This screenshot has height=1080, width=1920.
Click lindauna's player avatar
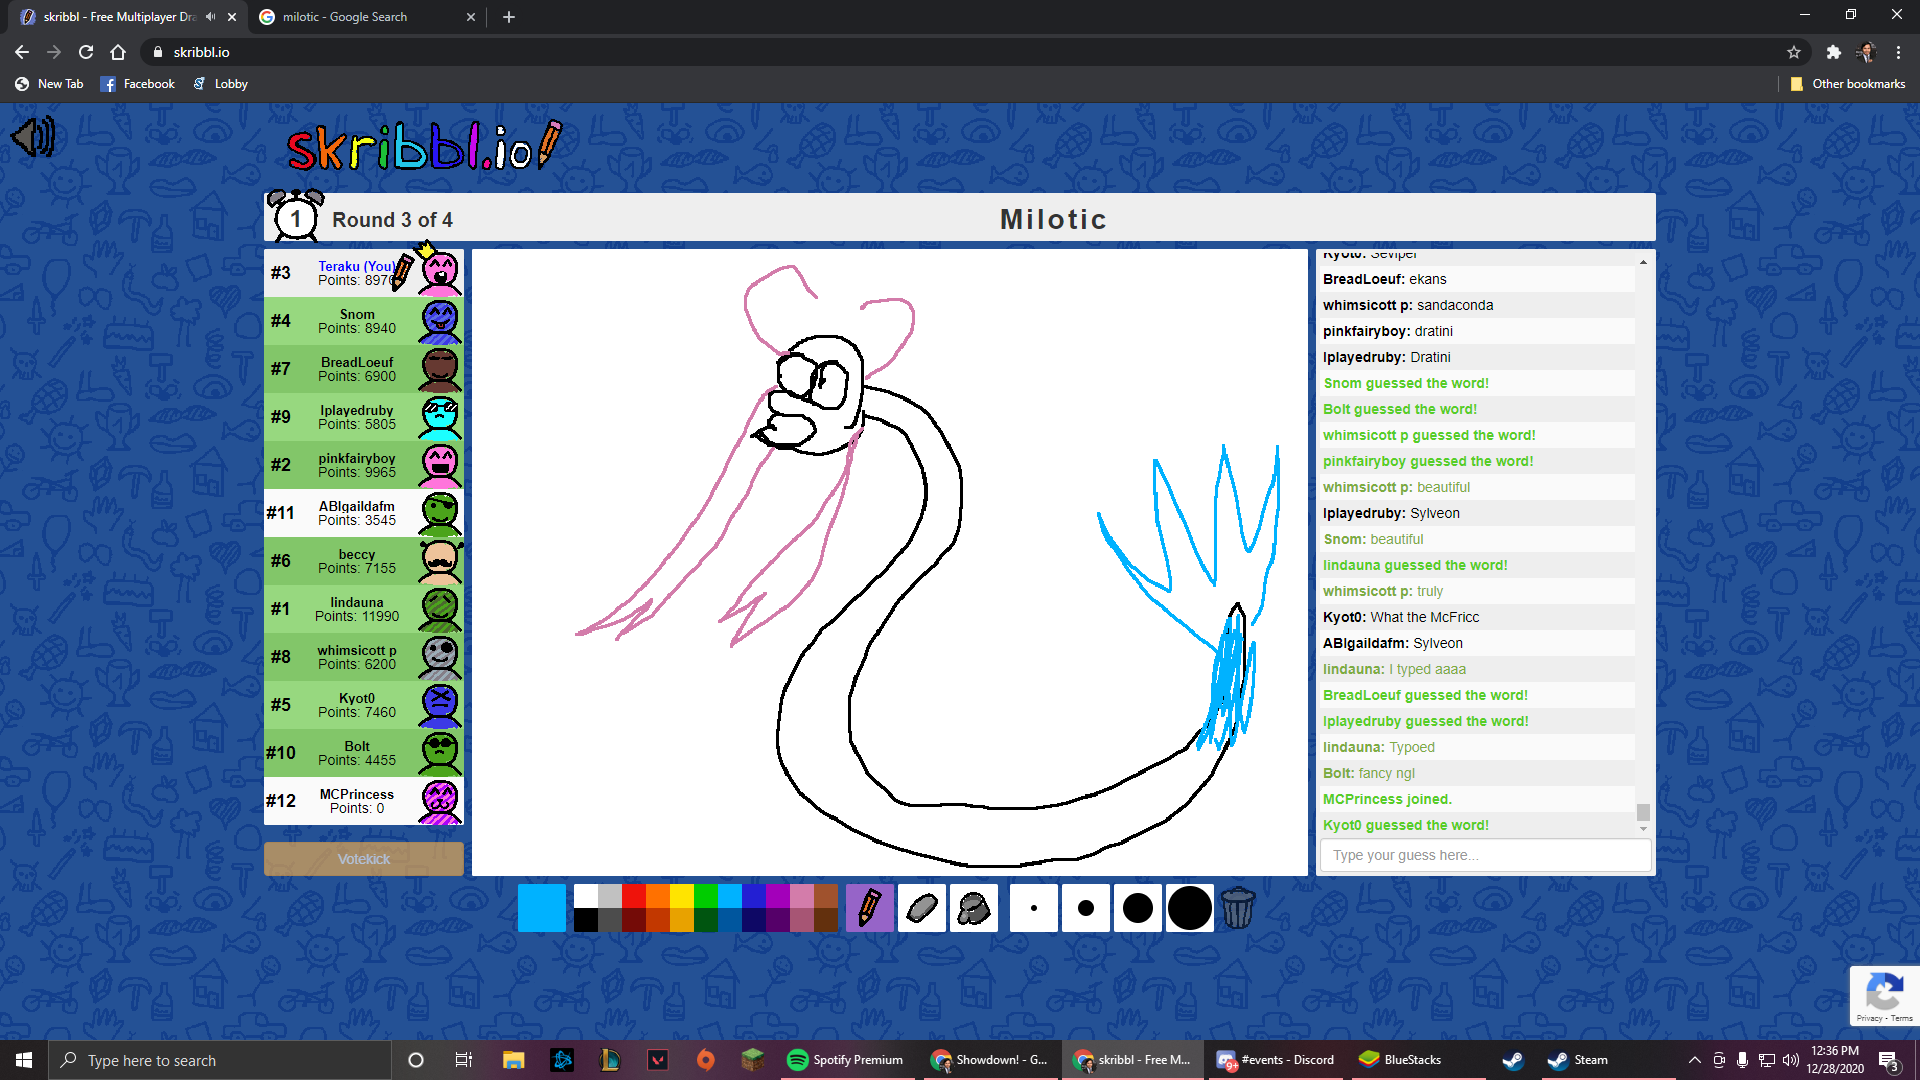tap(440, 609)
